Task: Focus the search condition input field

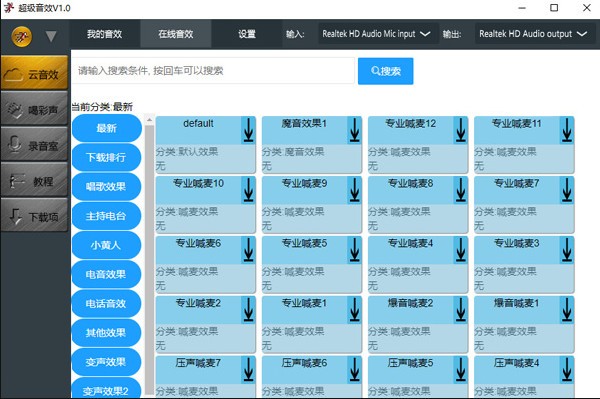Action: coord(214,71)
